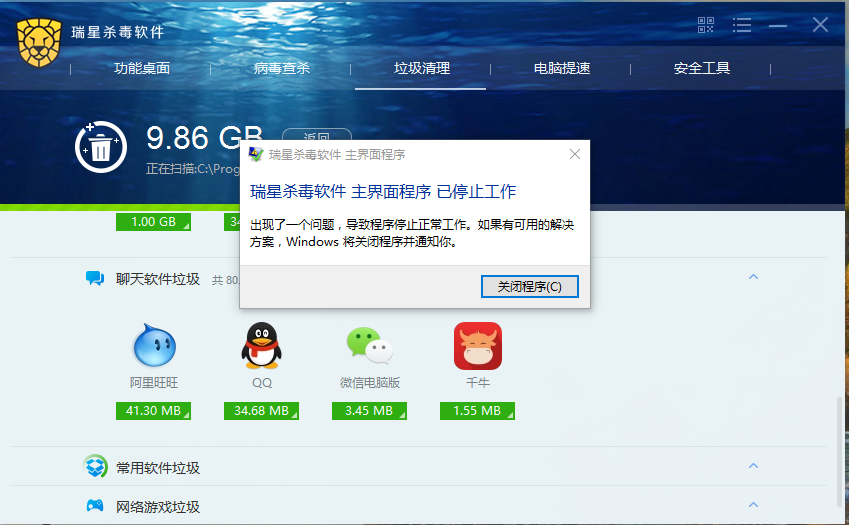Image resolution: width=849 pixels, height=525 pixels.
Task: Select the AliWangwang (阿里旺旺) icon
Action: click(x=154, y=345)
